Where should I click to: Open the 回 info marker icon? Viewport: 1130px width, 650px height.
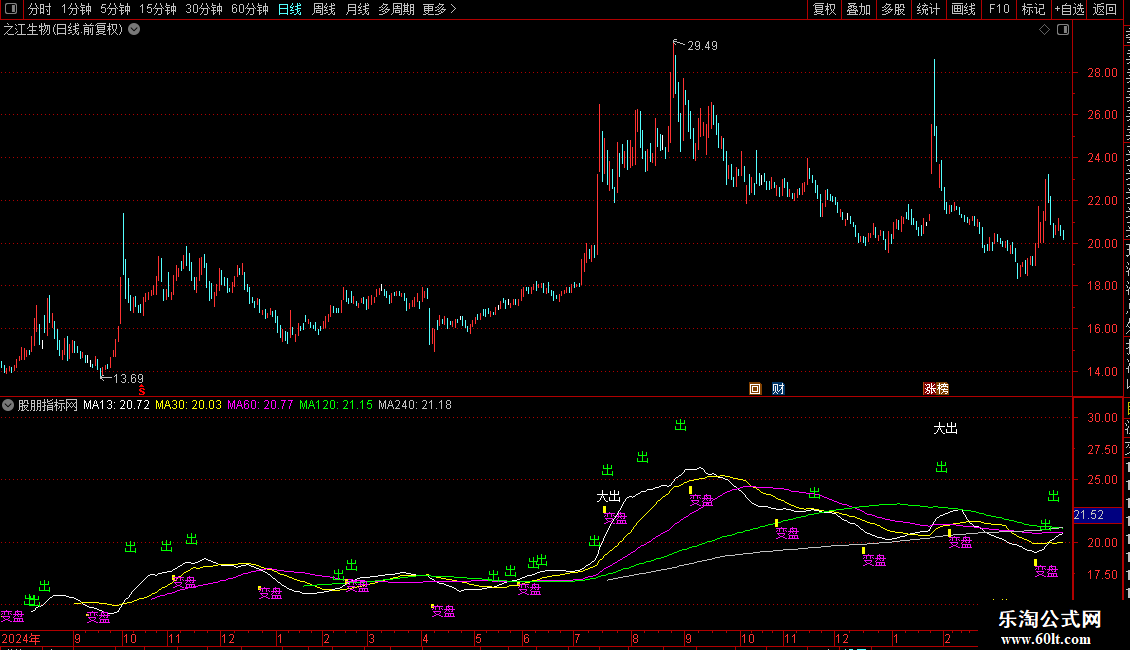(755, 388)
